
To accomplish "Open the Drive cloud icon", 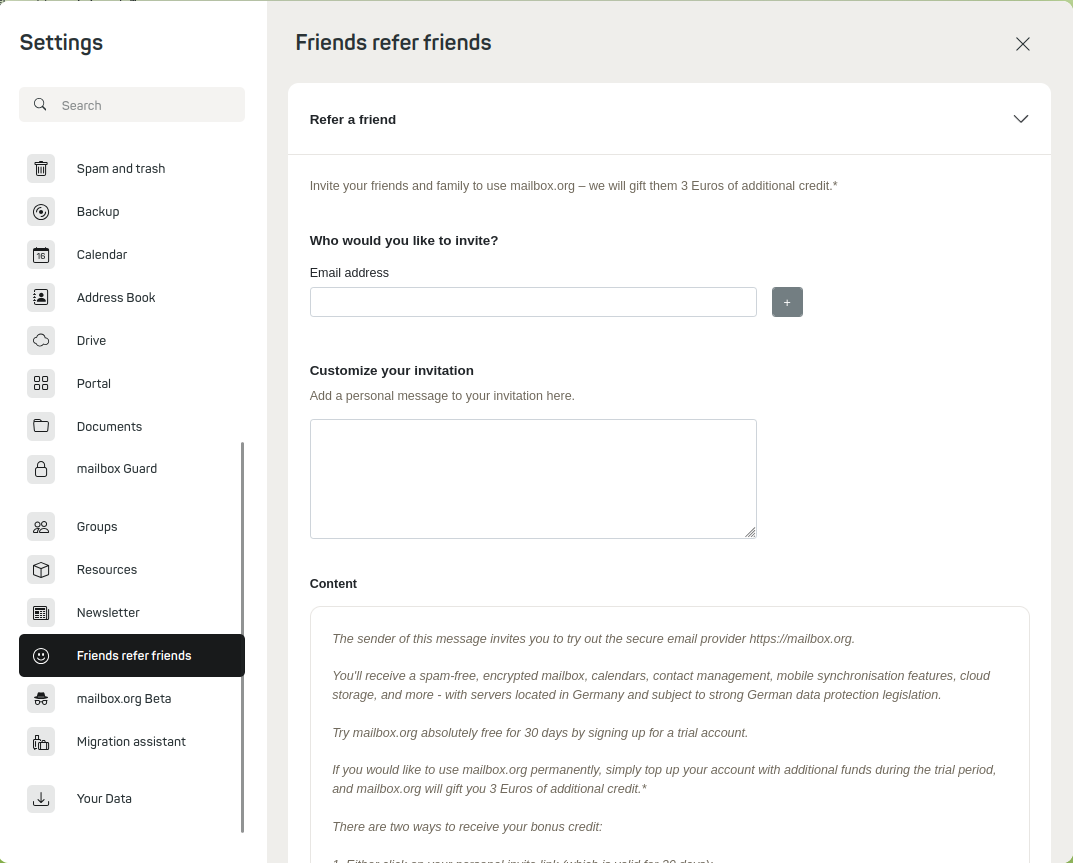I will pyautogui.click(x=41, y=341).
